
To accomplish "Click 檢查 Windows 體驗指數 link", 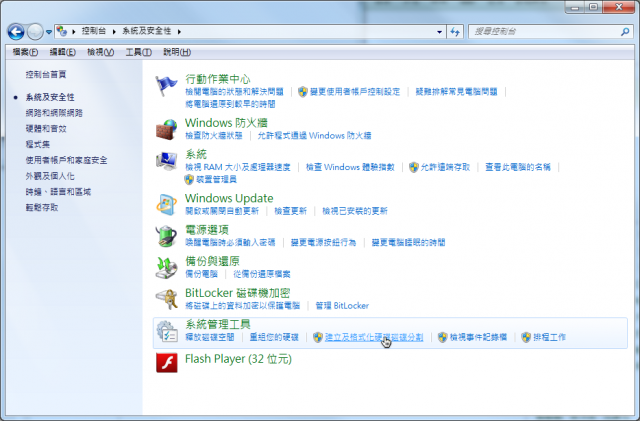I will [x=350, y=167].
